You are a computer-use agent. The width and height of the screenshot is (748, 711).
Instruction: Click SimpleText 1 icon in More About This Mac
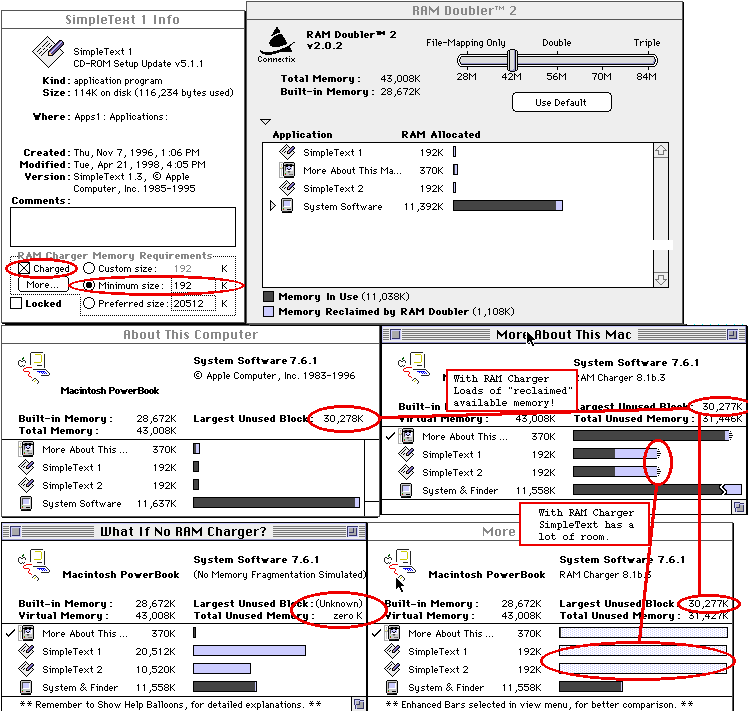pyautogui.click(x=406, y=454)
